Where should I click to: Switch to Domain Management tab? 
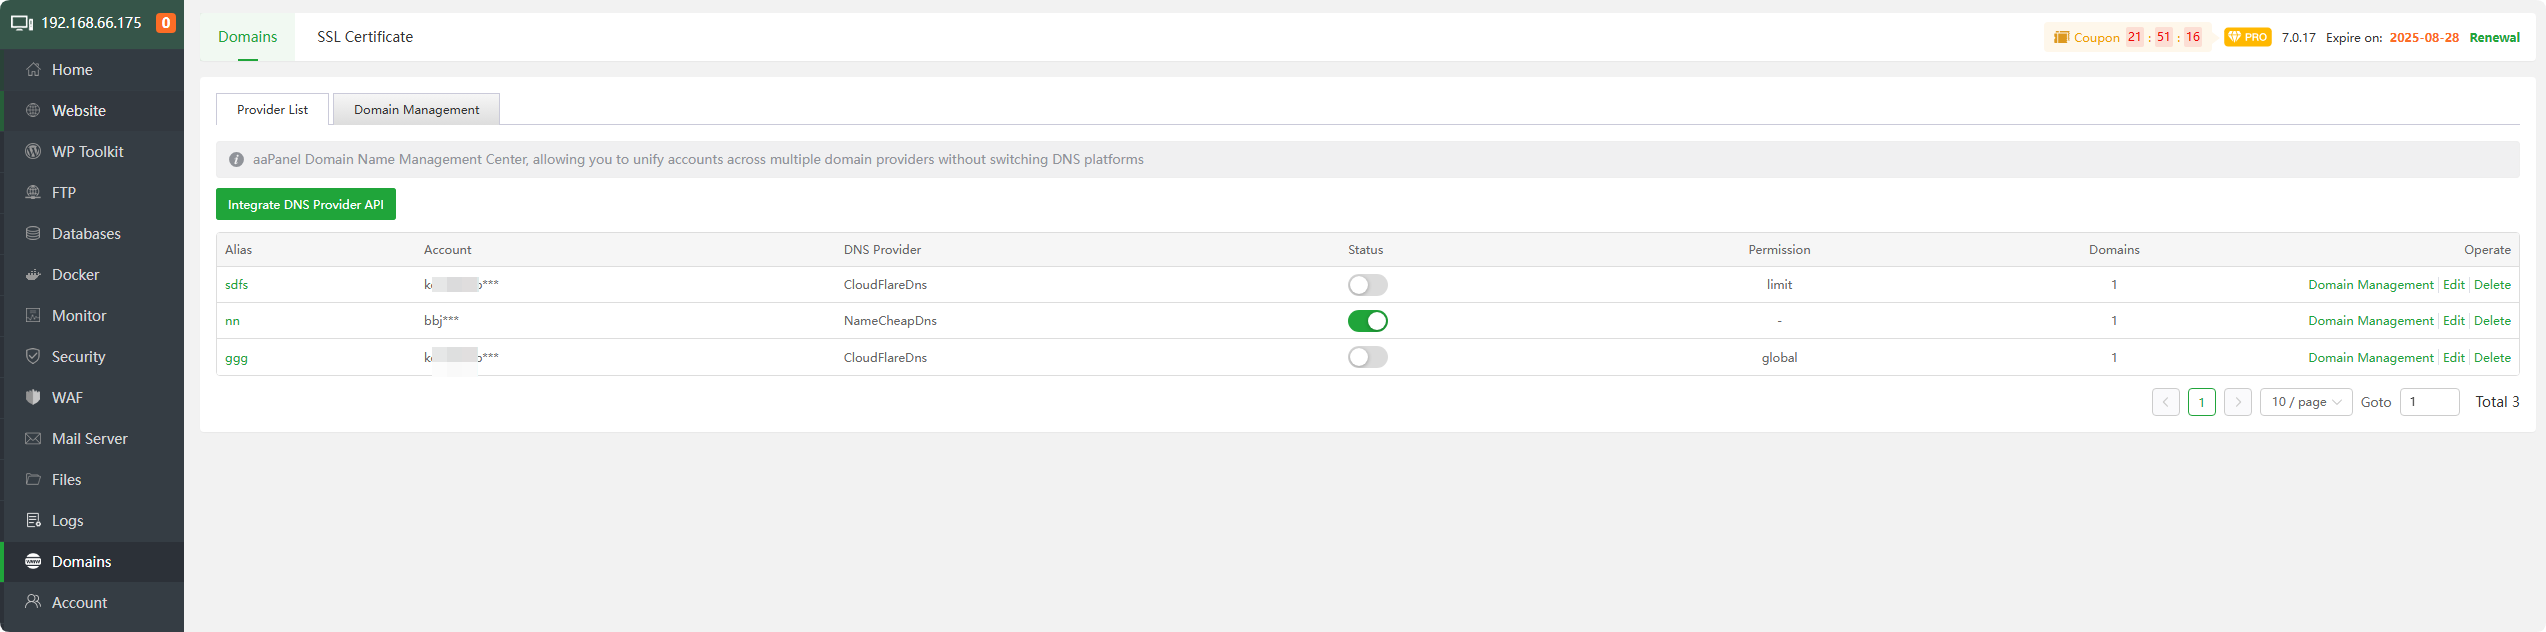[x=416, y=110]
